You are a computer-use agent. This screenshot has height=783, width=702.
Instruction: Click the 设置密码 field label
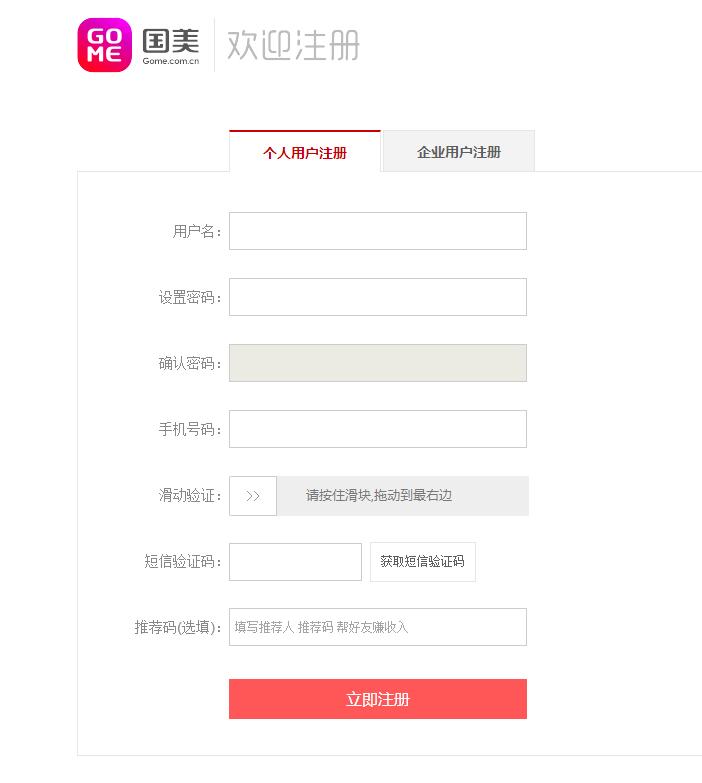coord(189,298)
